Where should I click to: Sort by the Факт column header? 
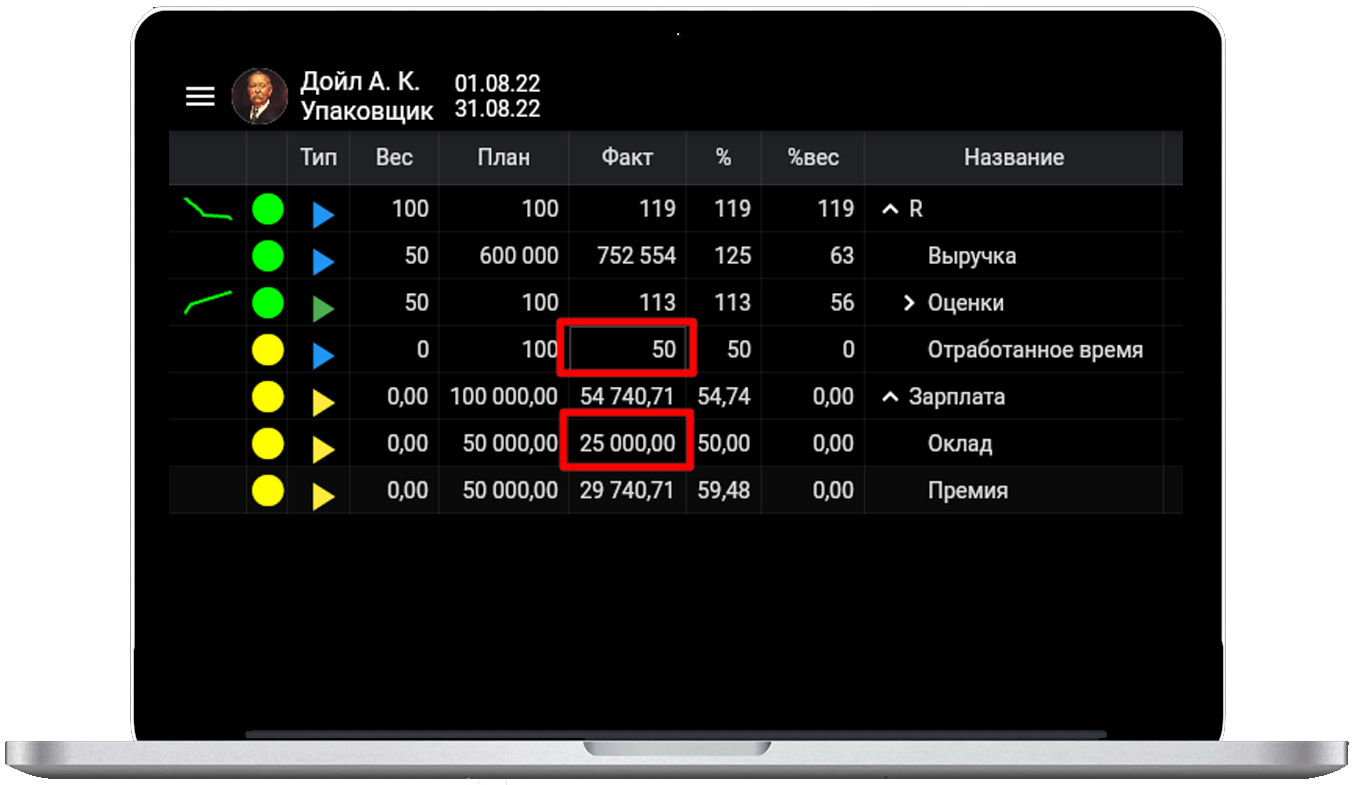pos(627,157)
